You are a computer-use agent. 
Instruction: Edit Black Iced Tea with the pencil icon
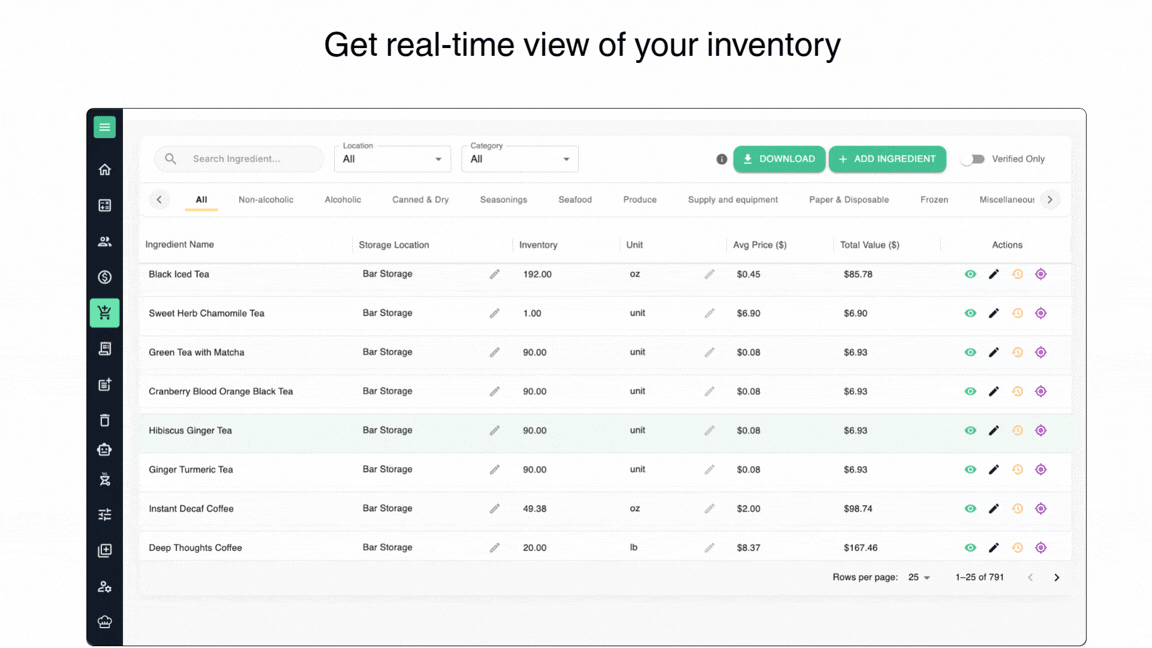(993, 273)
